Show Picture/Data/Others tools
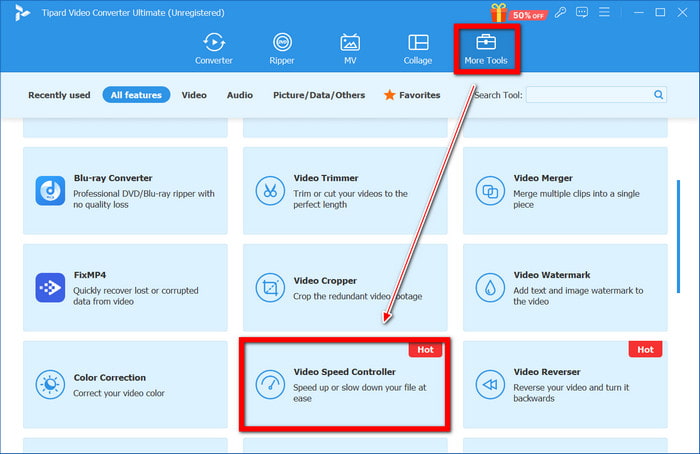The image size is (700, 454). point(319,95)
